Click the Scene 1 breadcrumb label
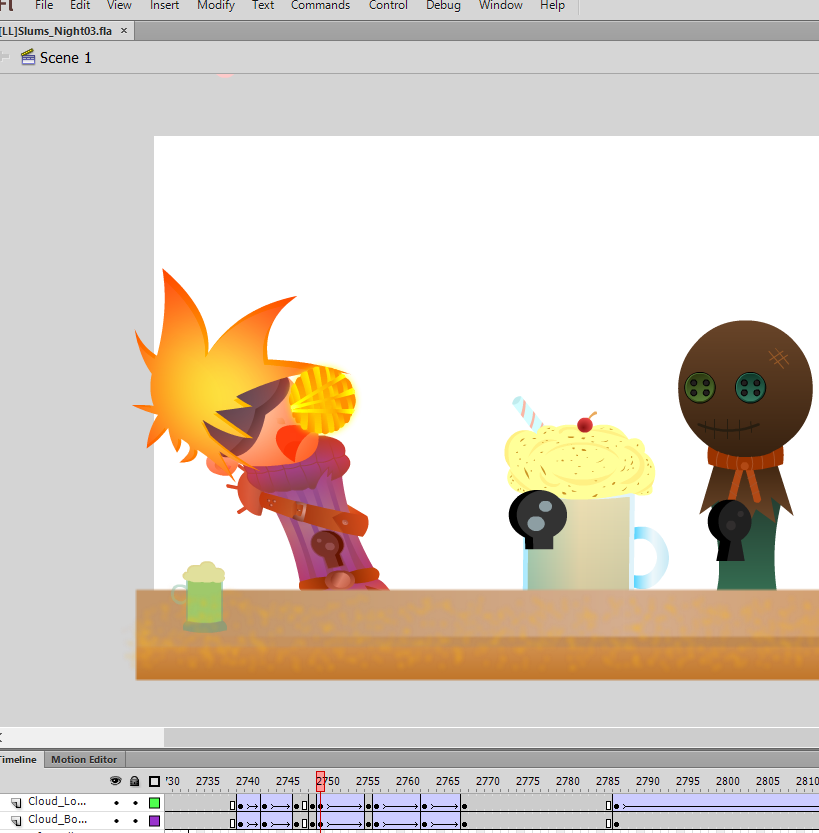 [66, 58]
